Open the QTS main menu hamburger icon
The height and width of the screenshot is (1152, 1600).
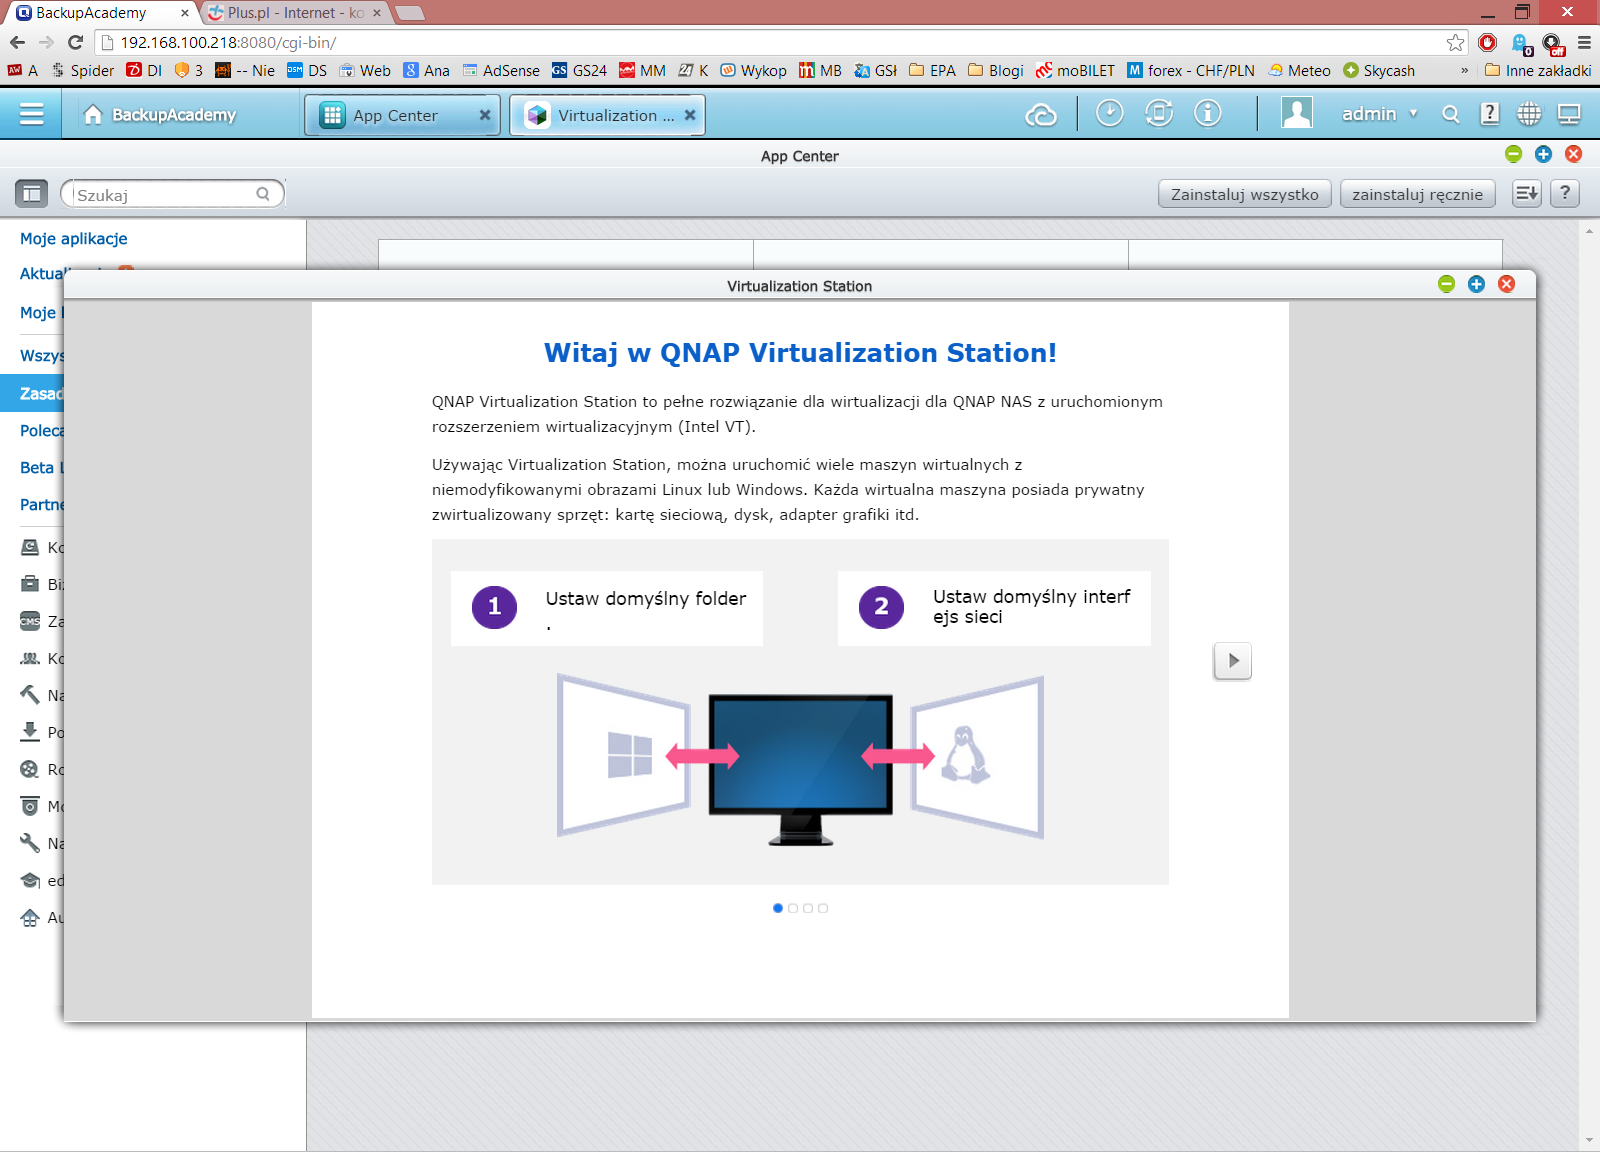(31, 114)
